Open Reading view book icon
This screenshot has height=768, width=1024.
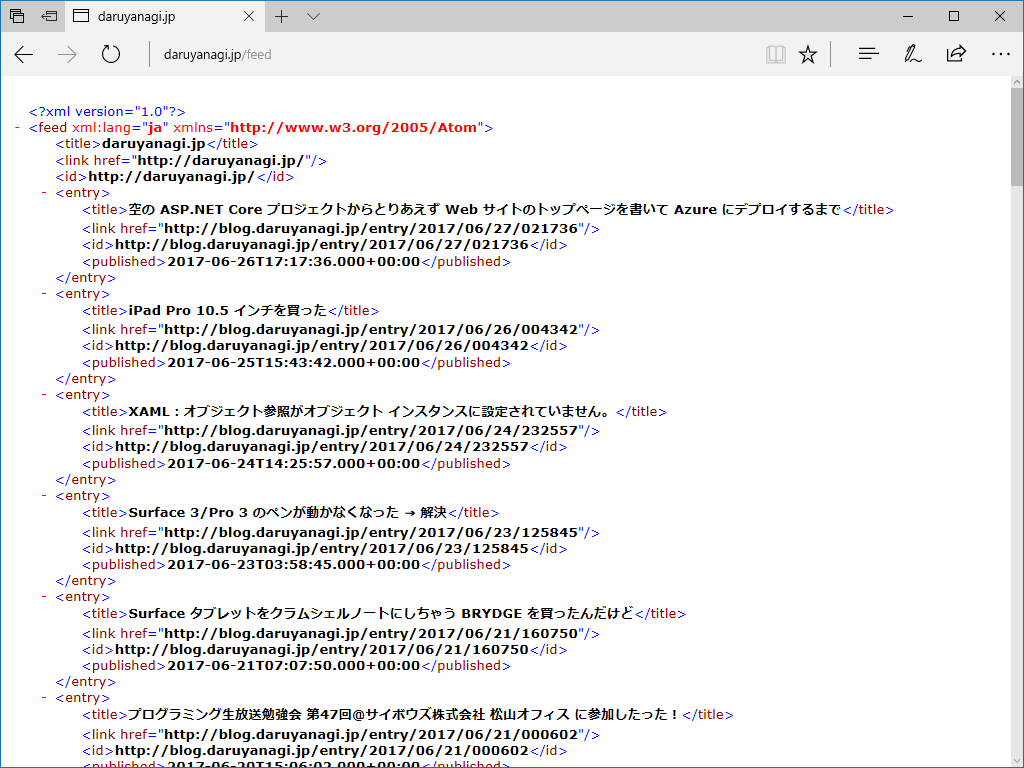point(775,54)
